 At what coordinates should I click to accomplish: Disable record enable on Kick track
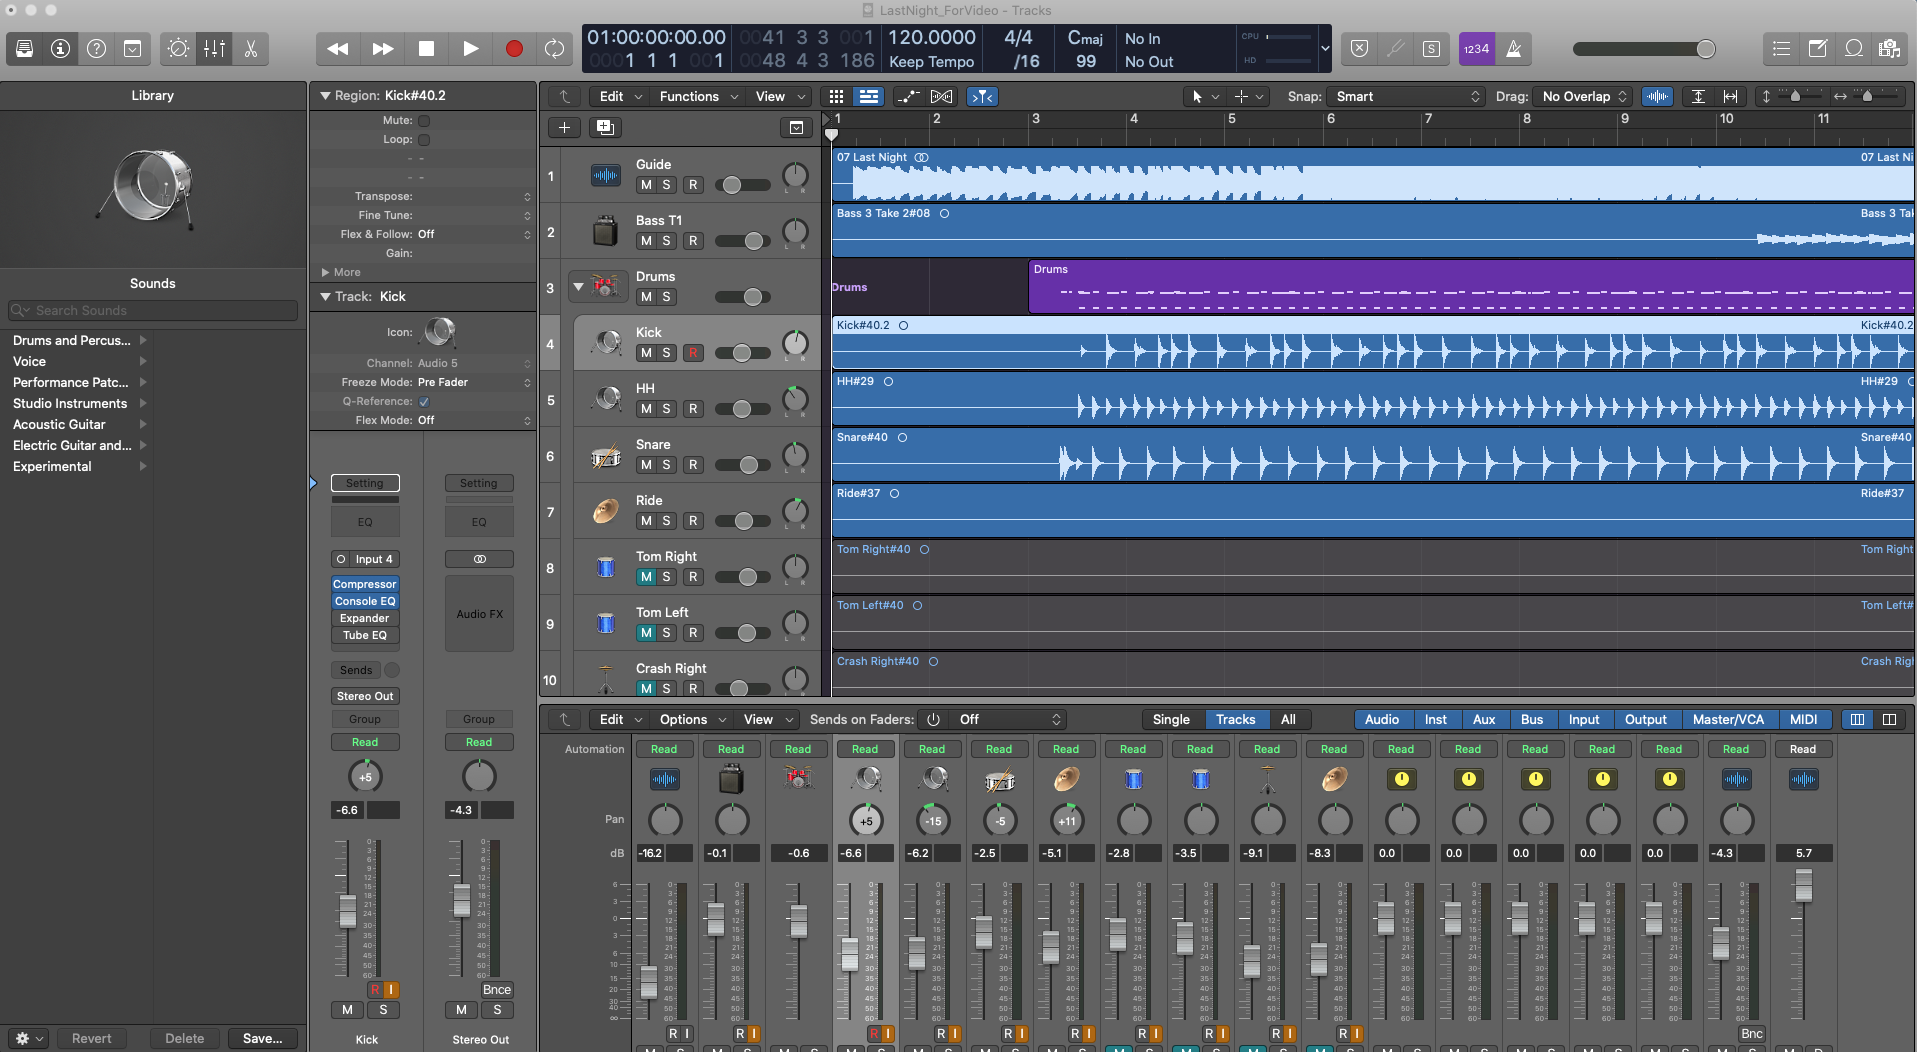(693, 353)
